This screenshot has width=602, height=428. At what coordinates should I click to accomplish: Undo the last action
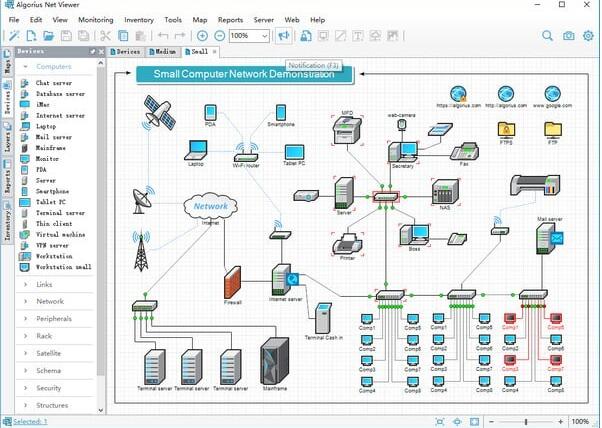[x=163, y=36]
